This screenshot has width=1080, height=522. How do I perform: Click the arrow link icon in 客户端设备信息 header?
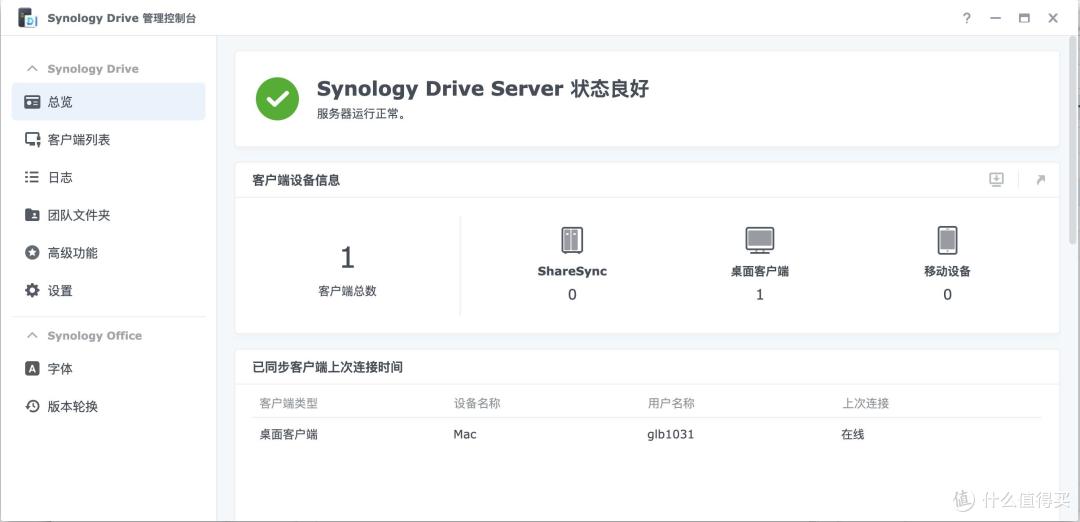click(x=1040, y=180)
